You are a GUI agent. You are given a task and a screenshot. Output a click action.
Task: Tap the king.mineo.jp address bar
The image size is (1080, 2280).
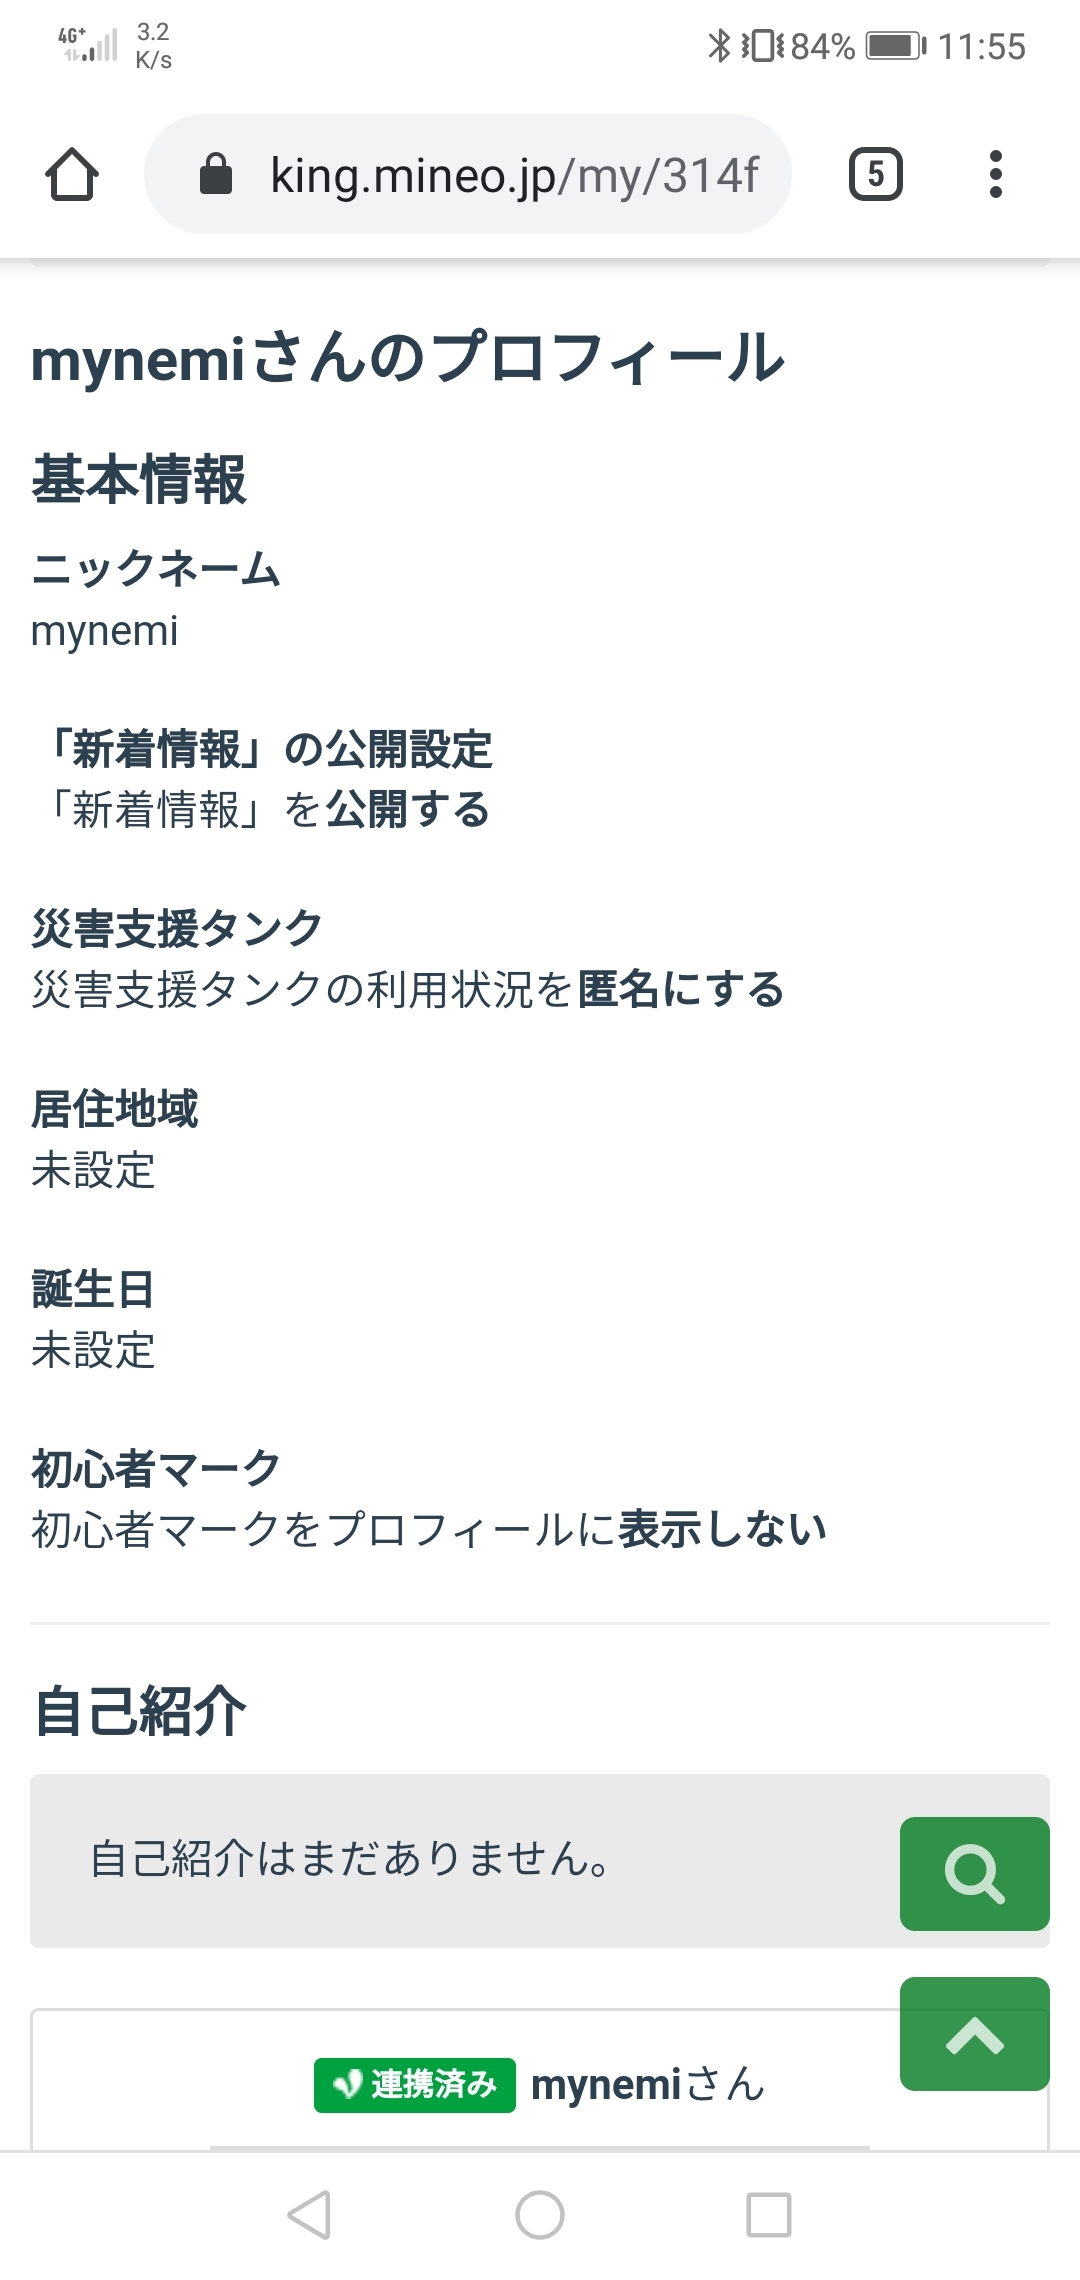514,175
